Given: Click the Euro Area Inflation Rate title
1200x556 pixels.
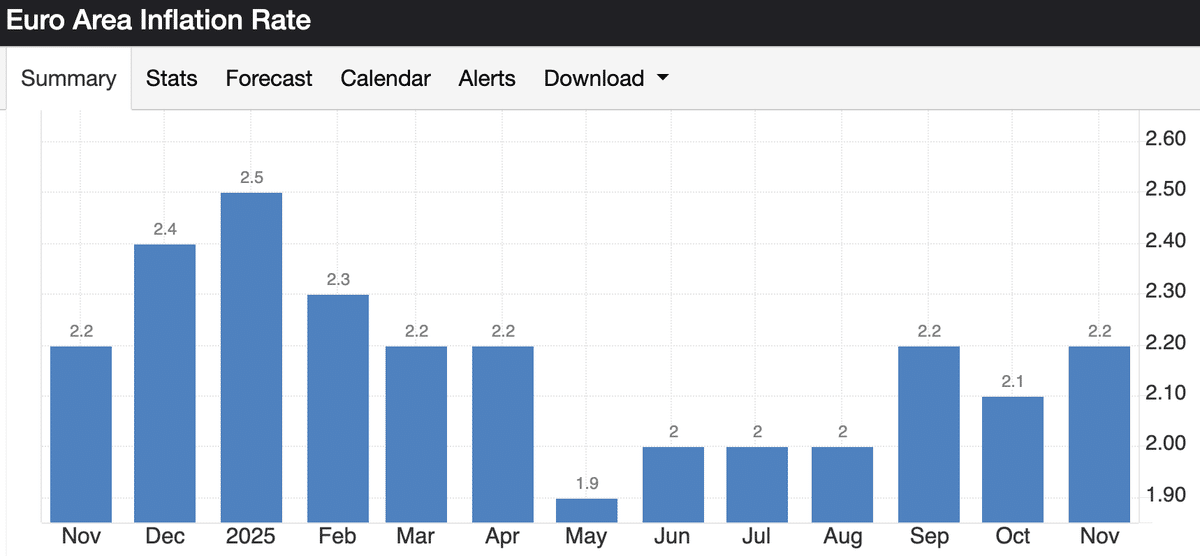Looking at the screenshot, I should click(159, 20).
